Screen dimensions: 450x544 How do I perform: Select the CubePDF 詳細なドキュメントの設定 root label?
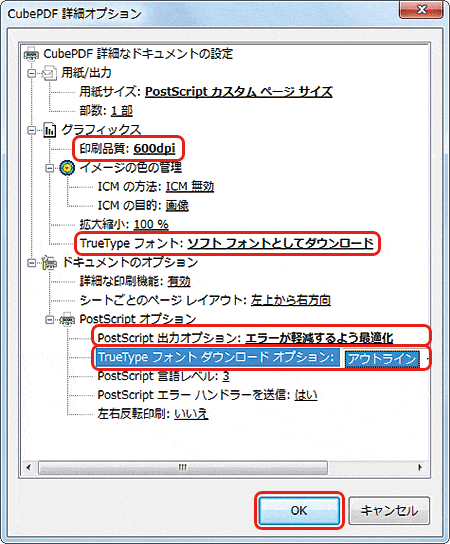138,54
